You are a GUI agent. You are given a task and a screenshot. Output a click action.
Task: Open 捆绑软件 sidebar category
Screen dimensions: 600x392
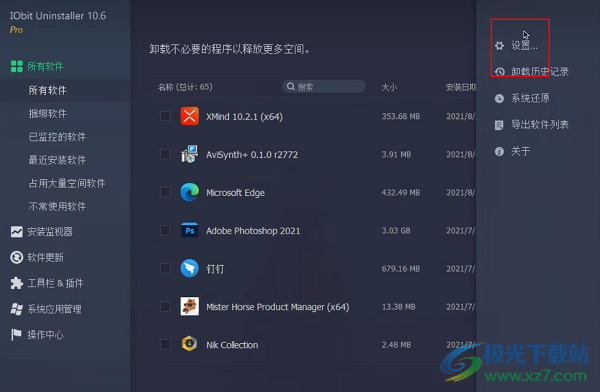47,114
